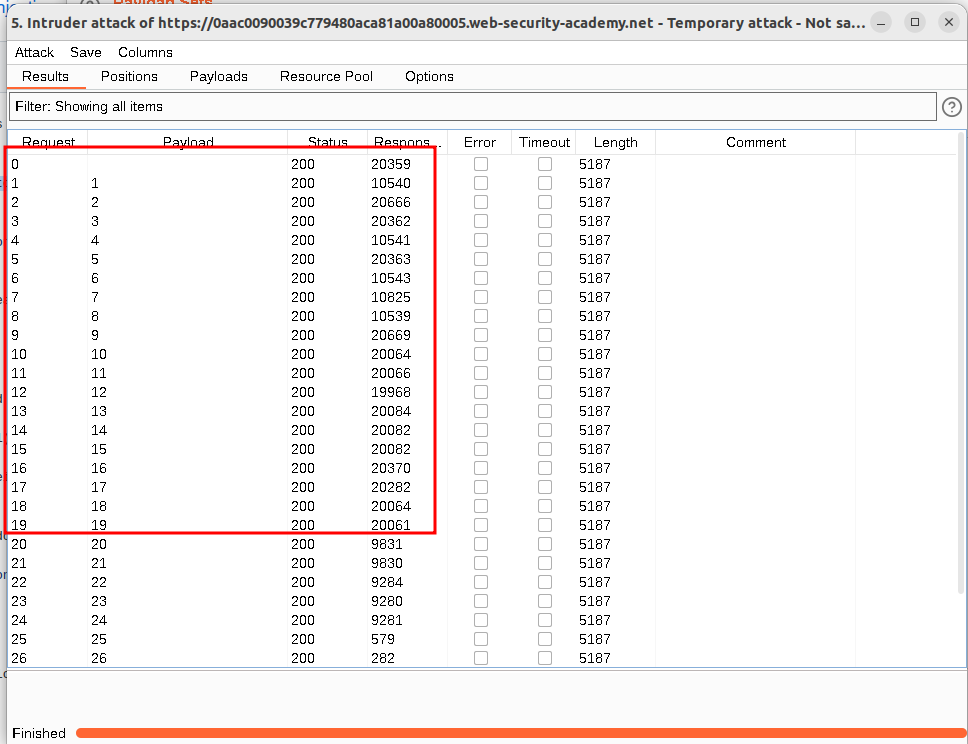Toggle the Error checkbox in request 17 row
Image resolution: width=968 pixels, height=744 pixels.
[481, 487]
